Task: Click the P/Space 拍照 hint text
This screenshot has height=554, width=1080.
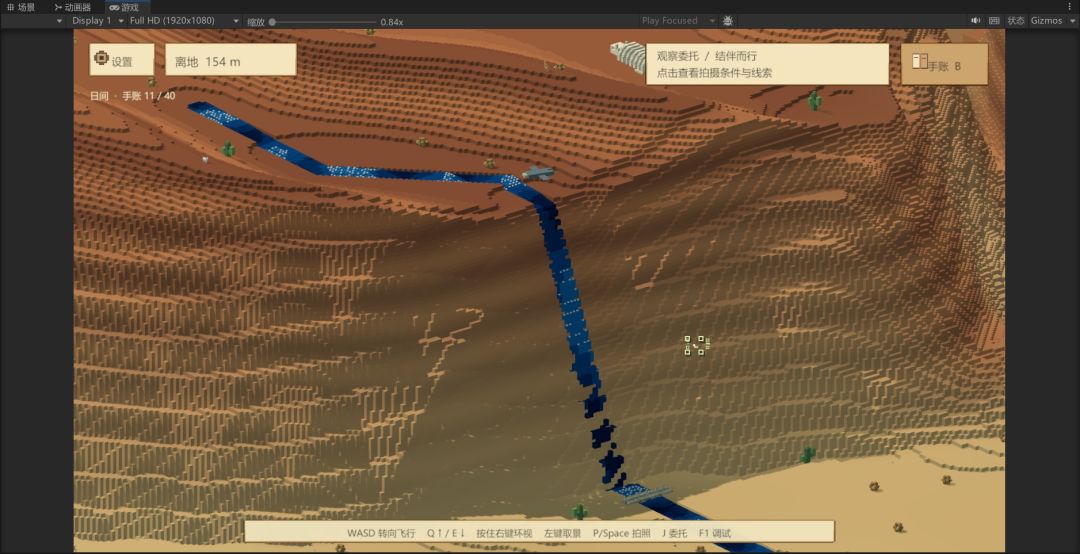Action: point(621,533)
